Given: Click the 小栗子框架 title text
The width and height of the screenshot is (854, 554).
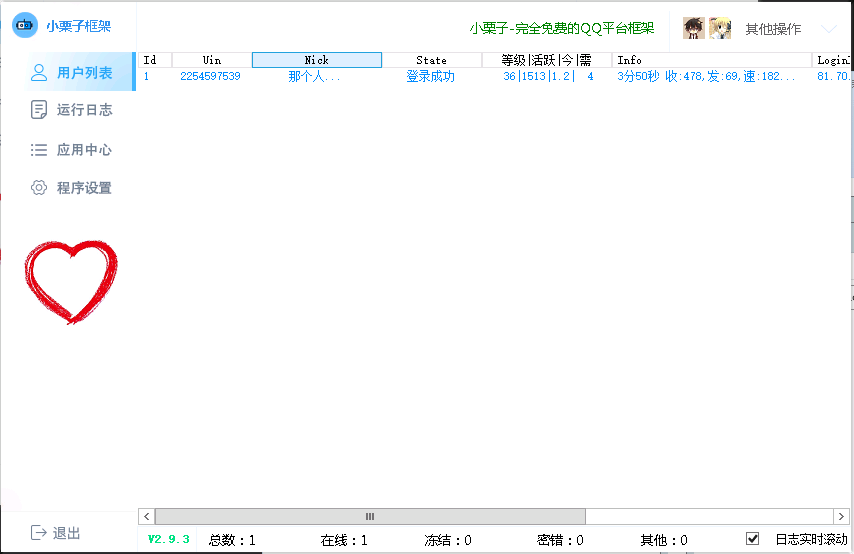Looking at the screenshot, I should pyautogui.click(x=78, y=26).
